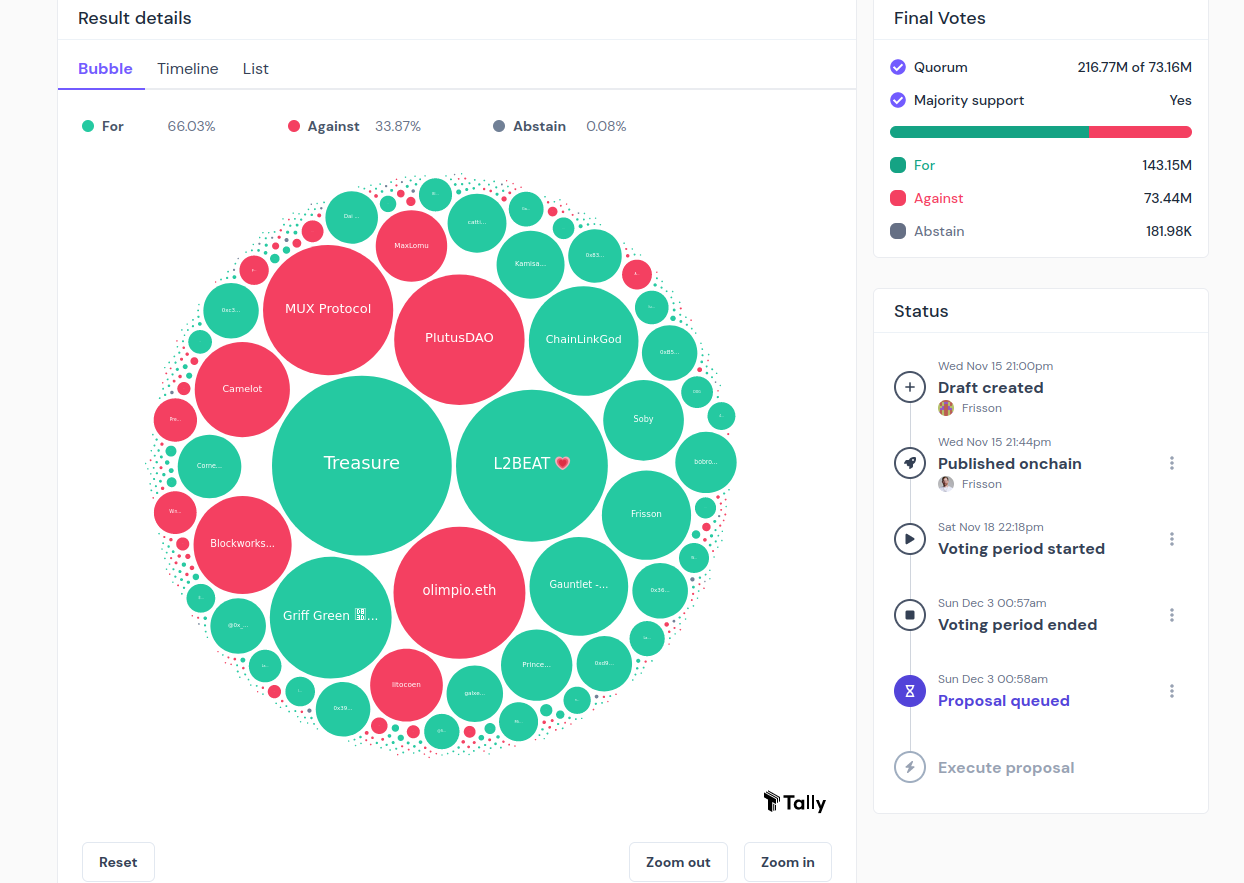The image size is (1244, 883).
Task: Click the Against red swatch in Final Votes
Action: 898,198
